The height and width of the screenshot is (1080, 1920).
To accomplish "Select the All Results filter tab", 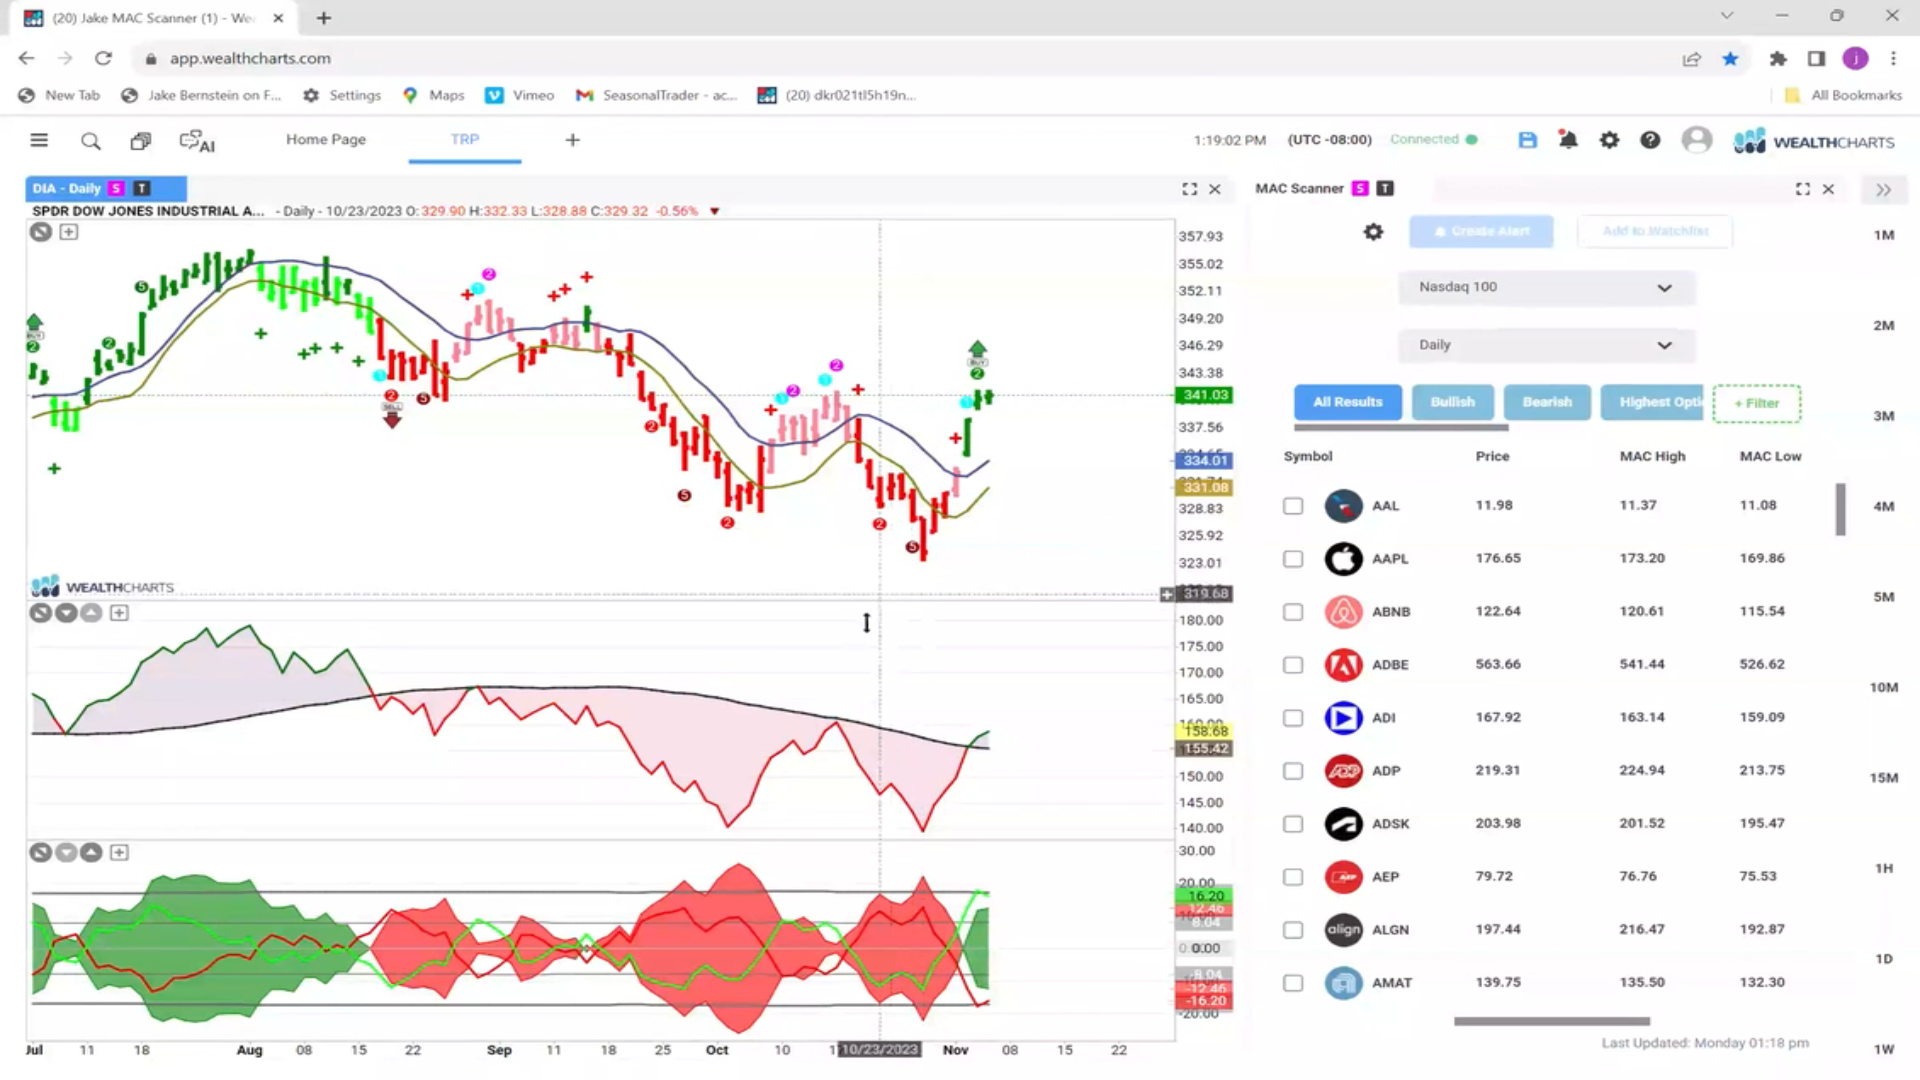I will 1347,402.
